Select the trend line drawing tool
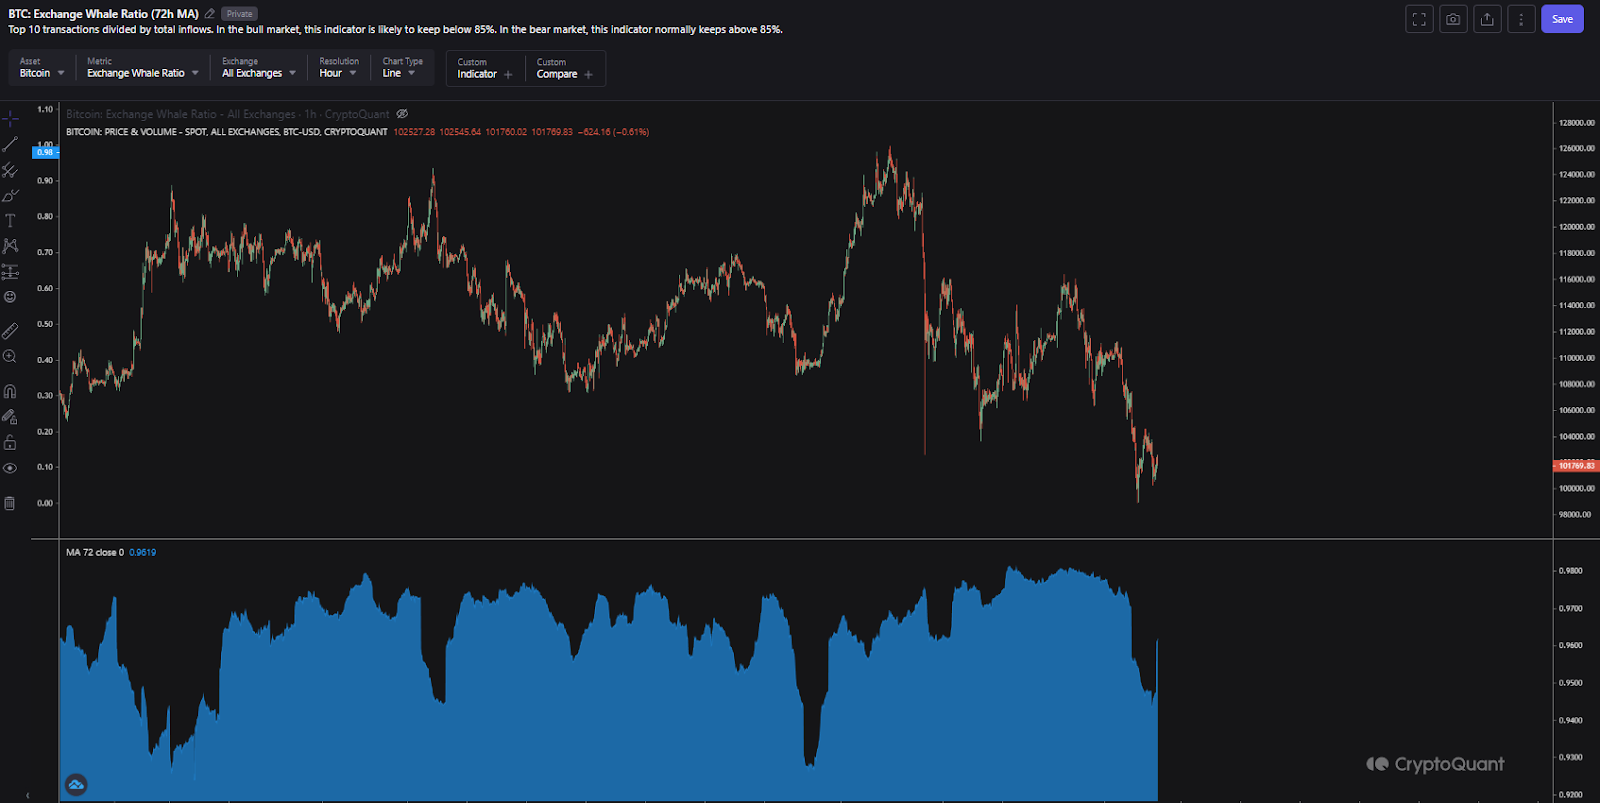The height and width of the screenshot is (803, 1600). pyautogui.click(x=10, y=145)
